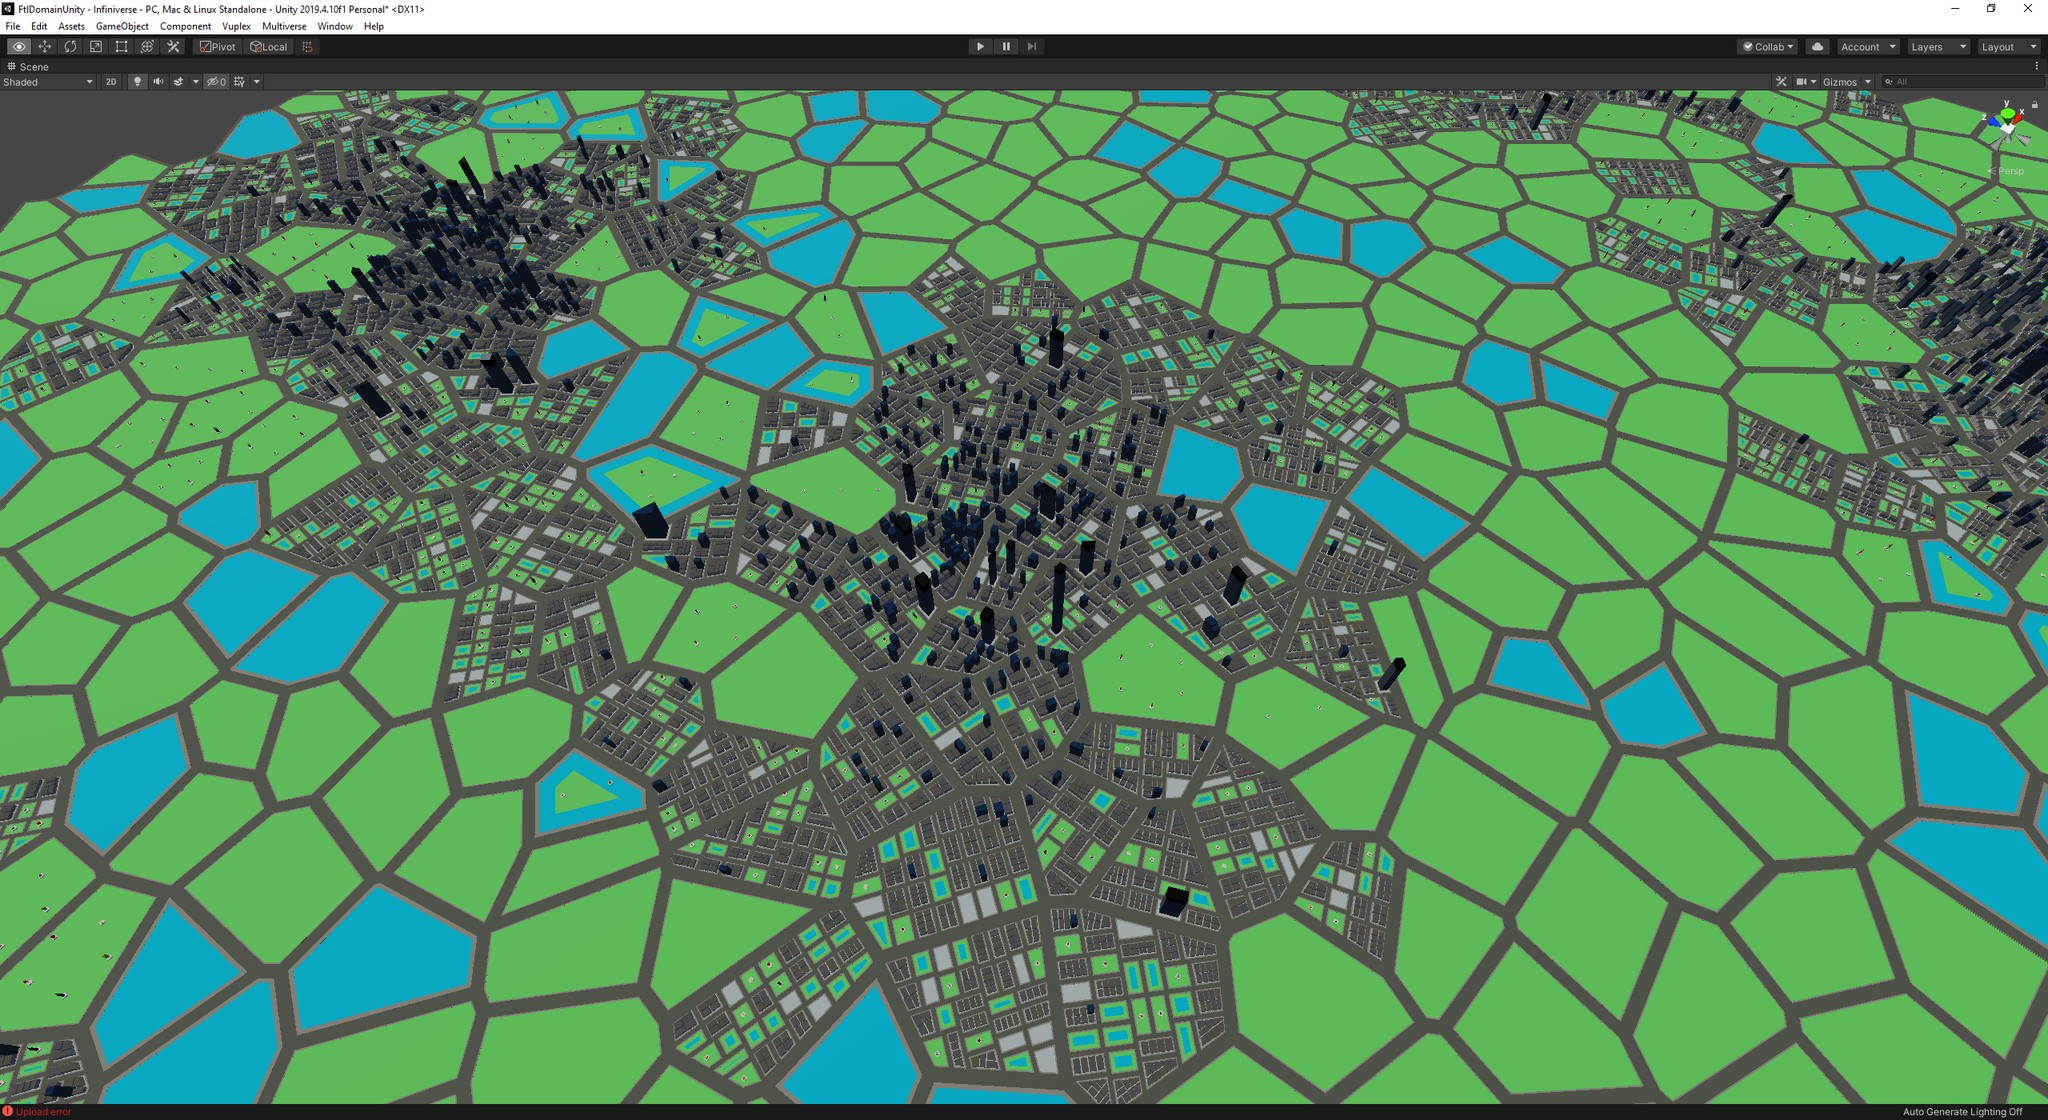2048x1120 pixels.
Task: Click the scene orientation gizmo
Action: (x=2007, y=125)
